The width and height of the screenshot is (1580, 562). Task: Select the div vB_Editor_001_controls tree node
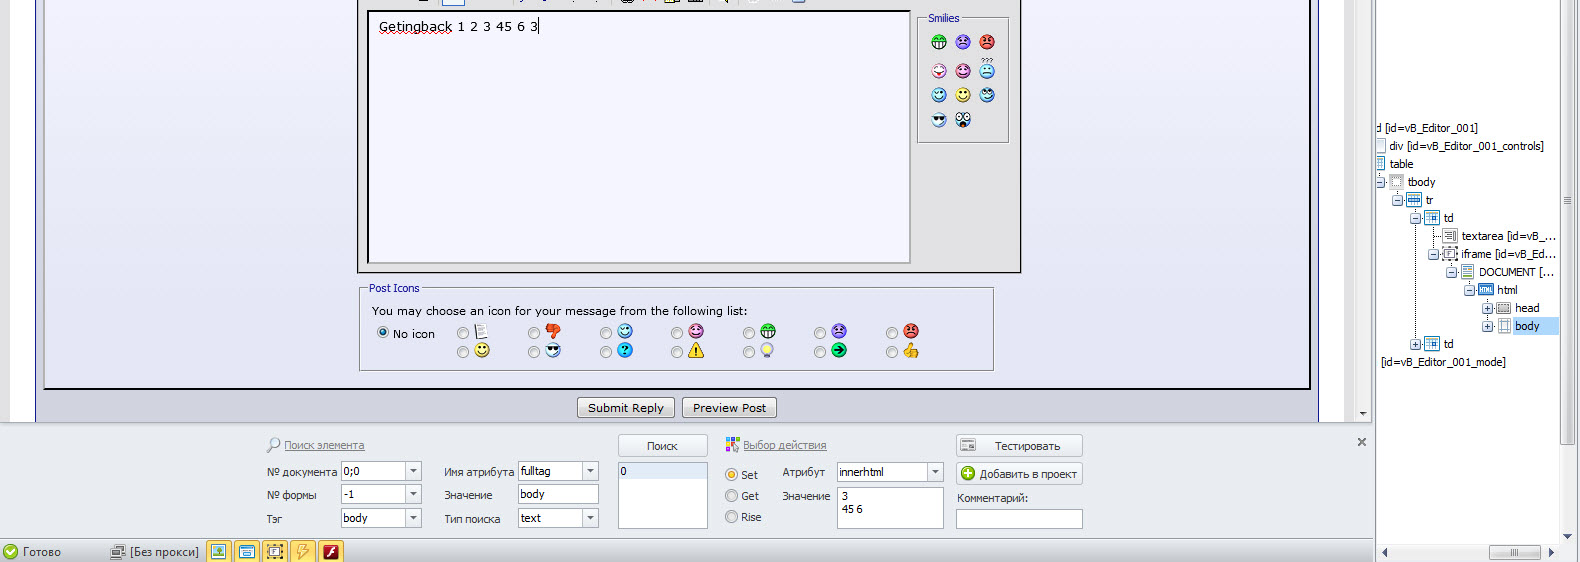[1466, 146]
